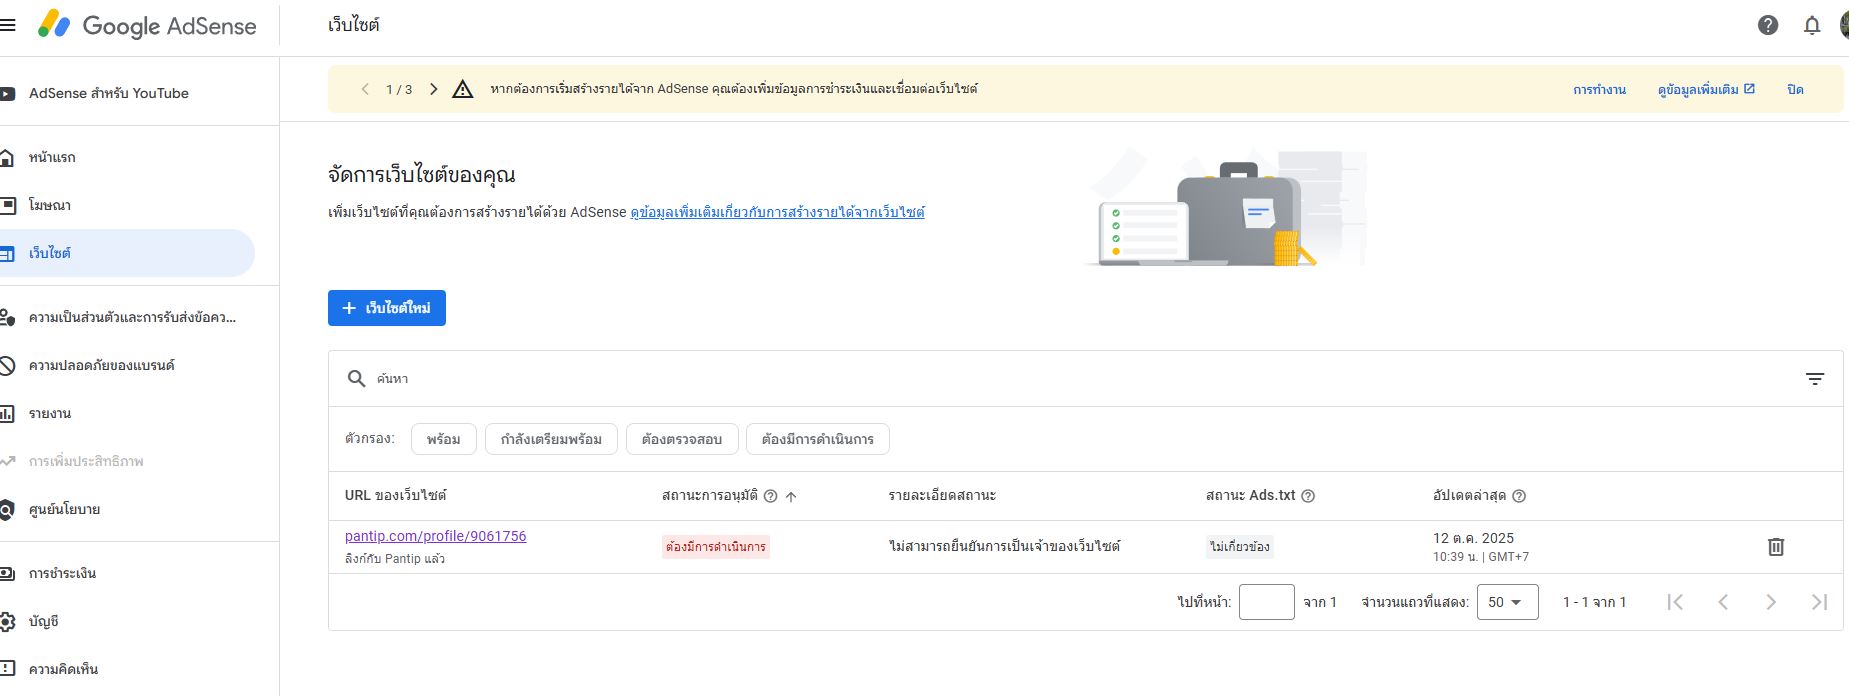This screenshot has width=1849, height=696.
Task: Open the notifications bell
Action: [1812, 25]
